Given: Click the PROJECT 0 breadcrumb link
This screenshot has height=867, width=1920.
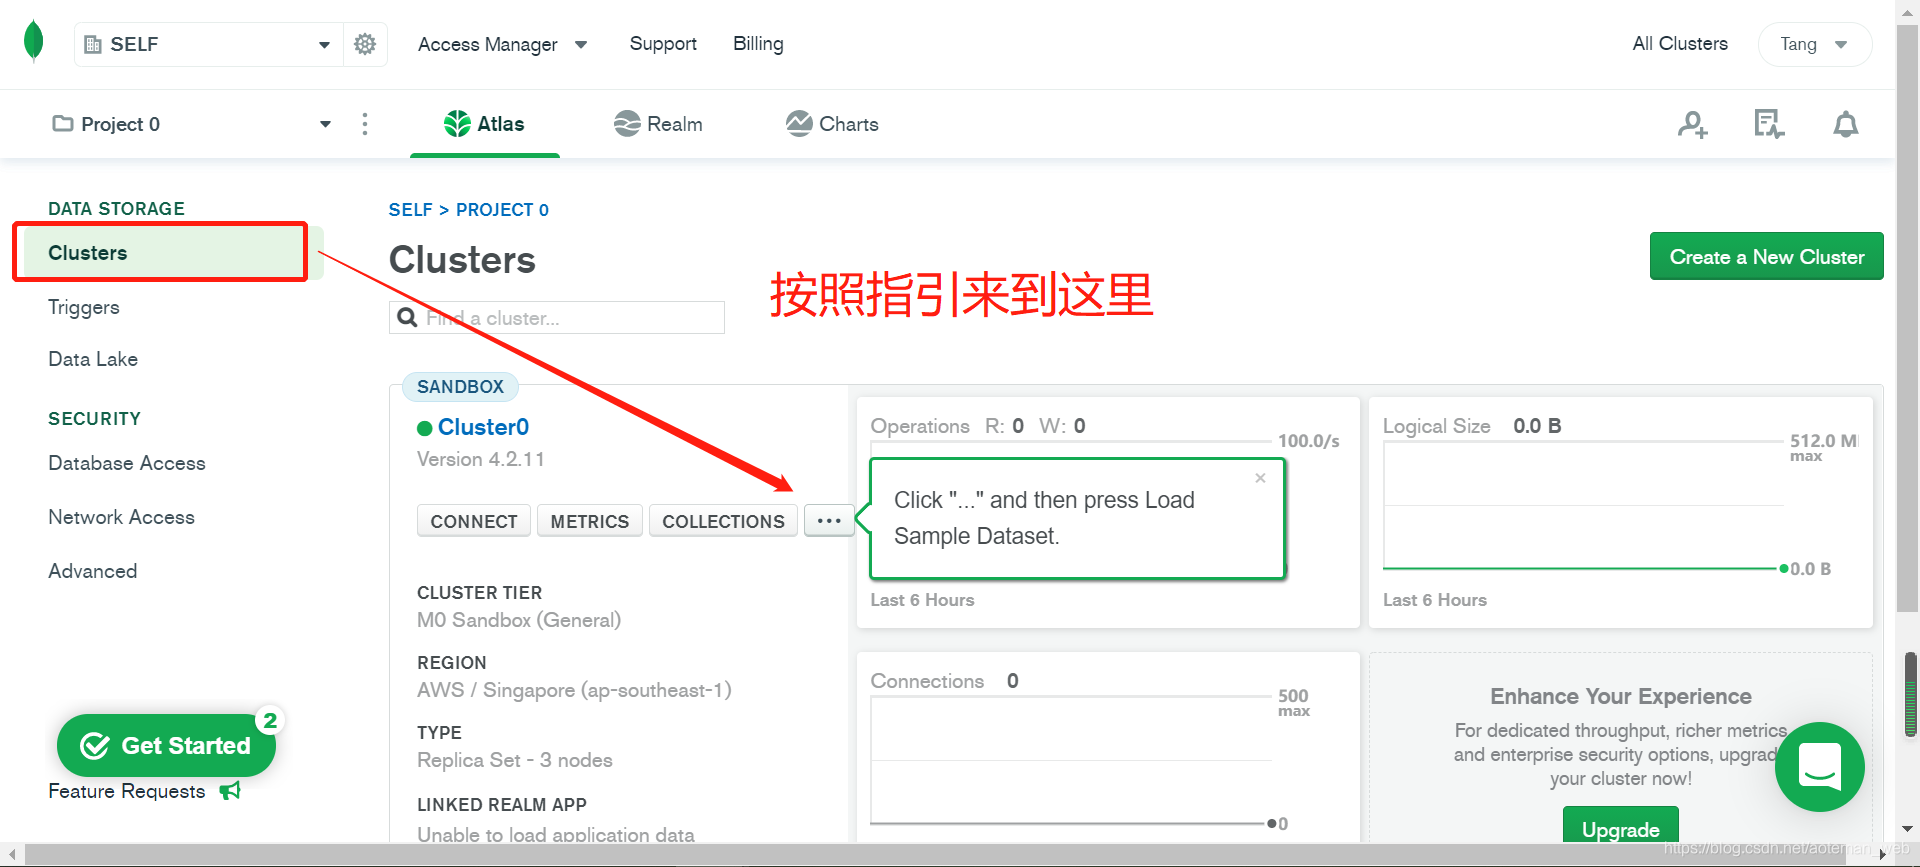Looking at the screenshot, I should coord(502,210).
